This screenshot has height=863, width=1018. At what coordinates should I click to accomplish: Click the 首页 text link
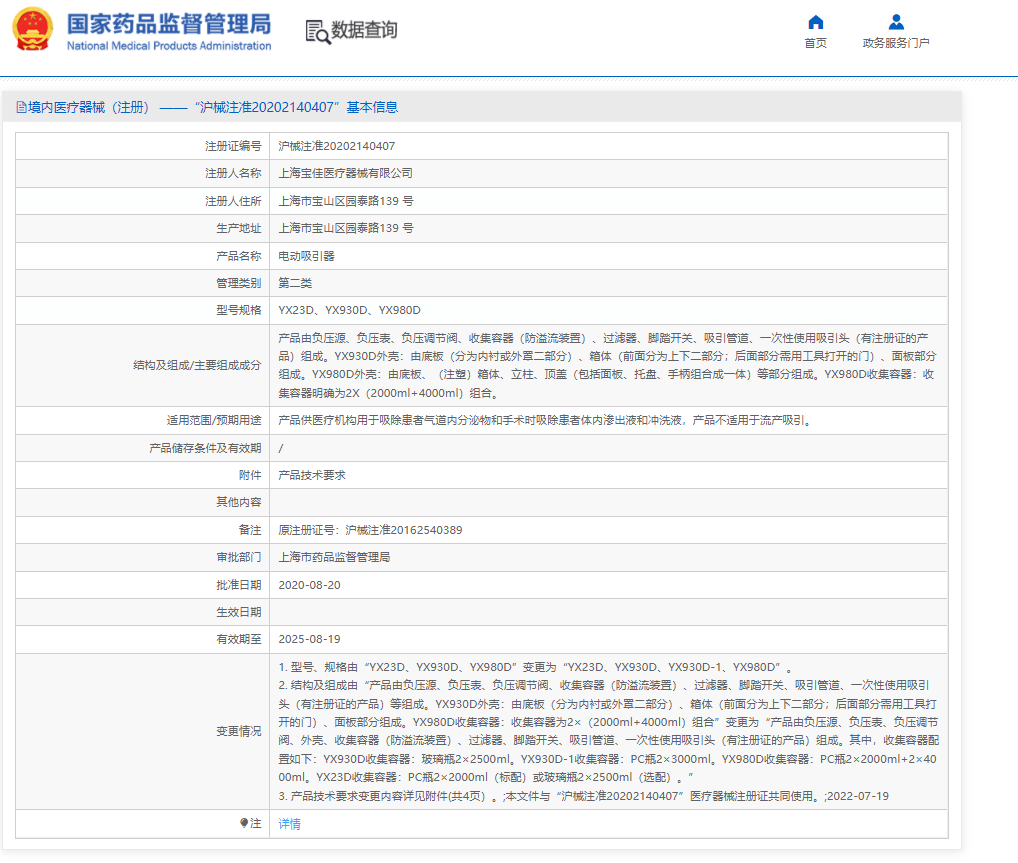(815, 43)
